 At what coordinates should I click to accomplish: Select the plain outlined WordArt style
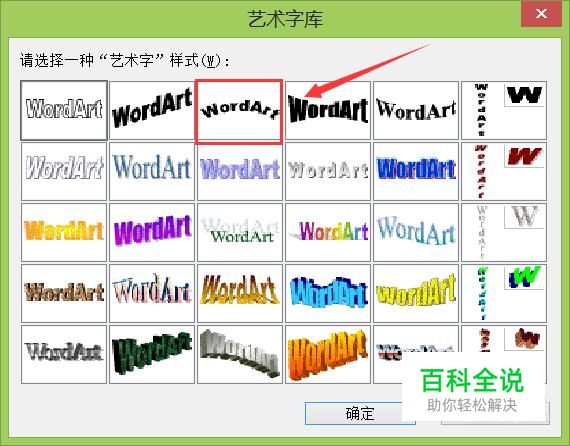(64, 111)
